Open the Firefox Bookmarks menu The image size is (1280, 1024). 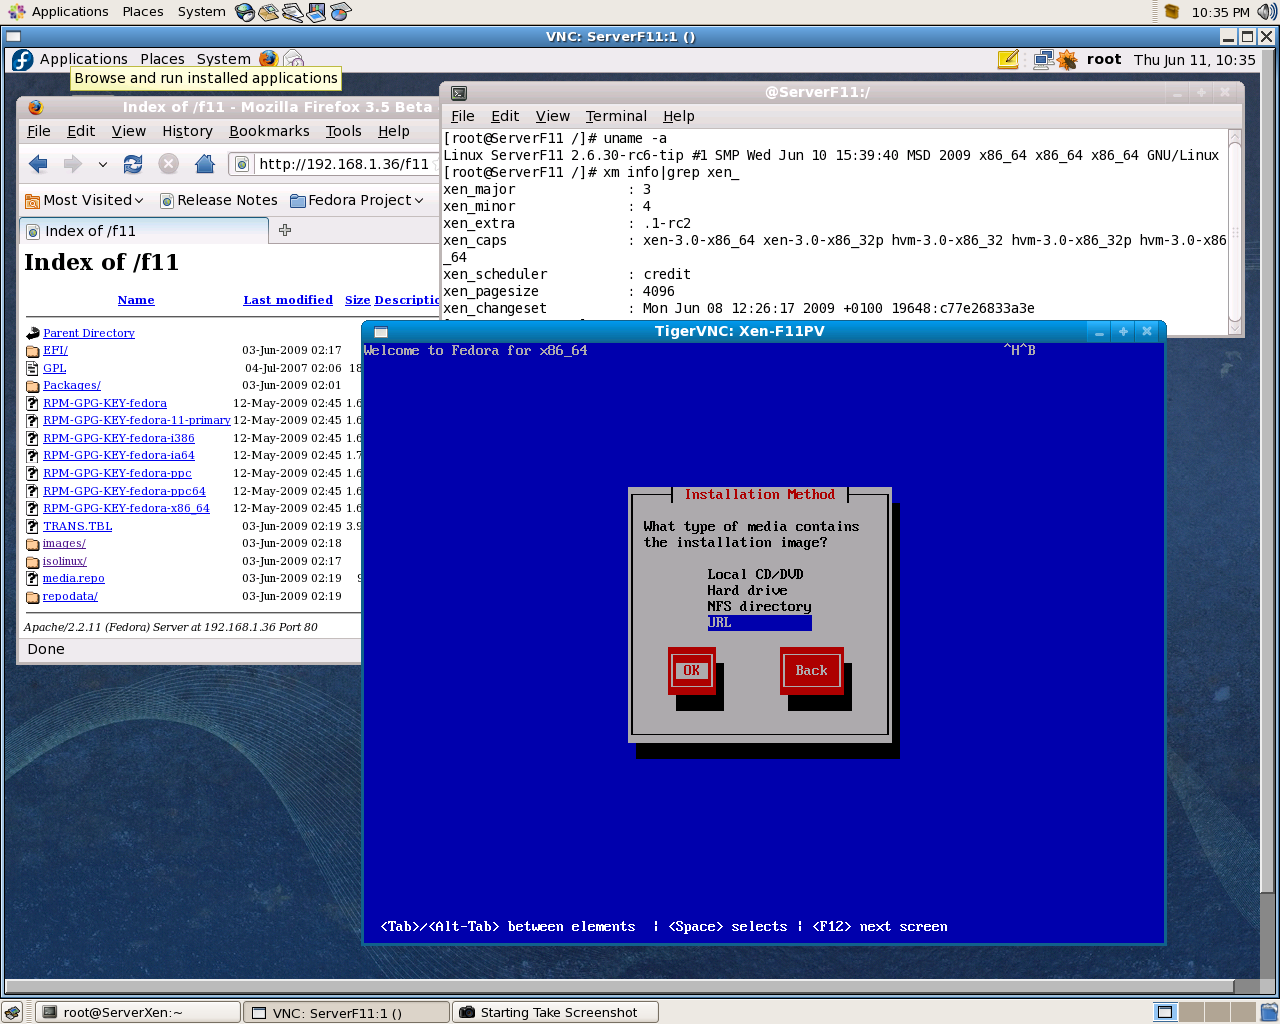pyautogui.click(x=269, y=131)
